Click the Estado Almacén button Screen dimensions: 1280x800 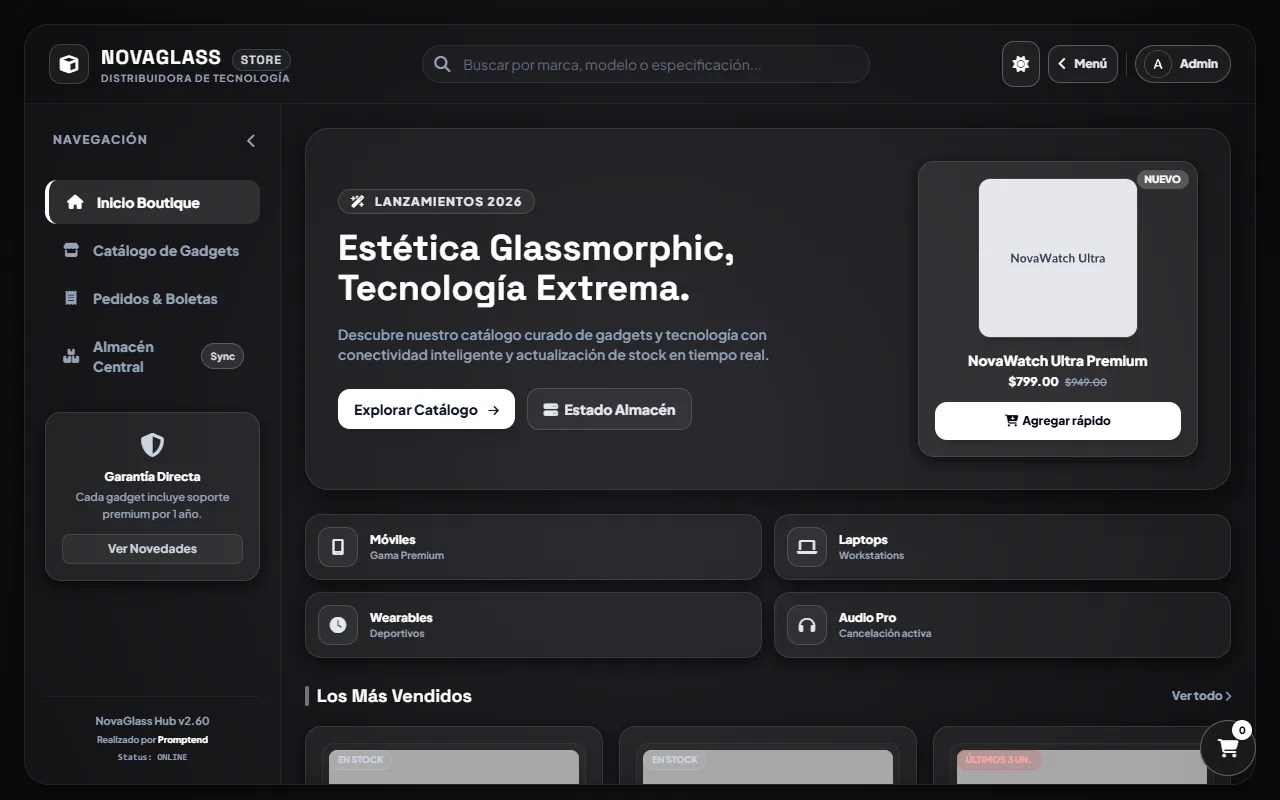609,409
